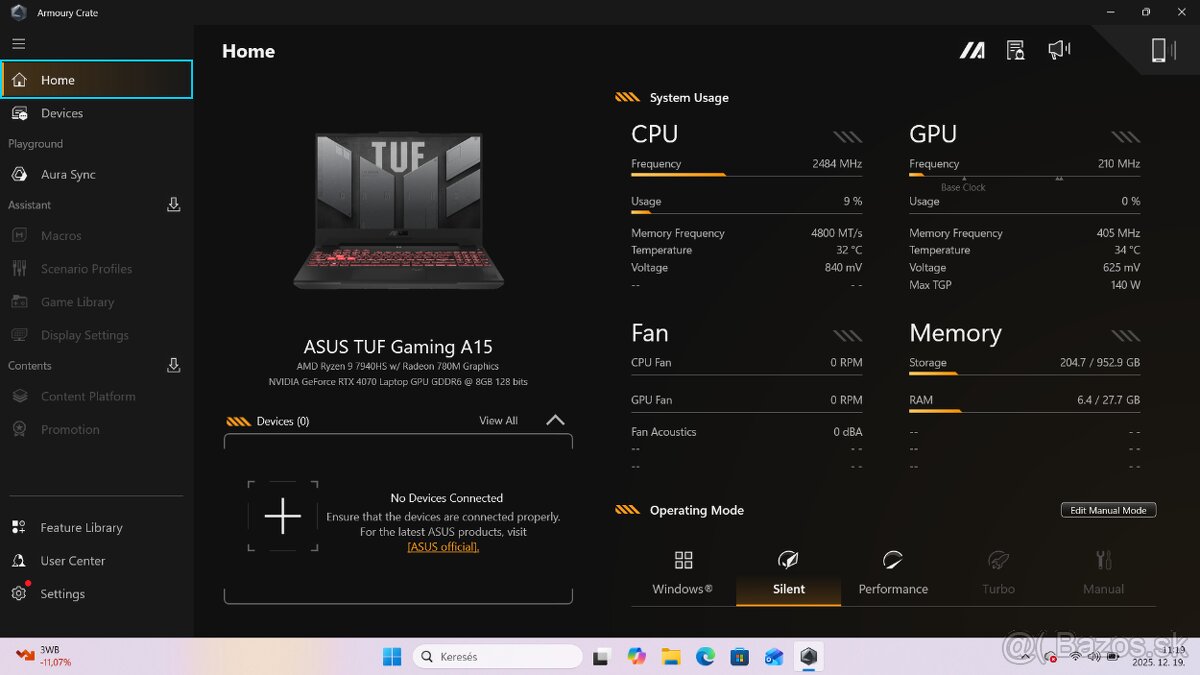This screenshot has width=1200, height=675.
Task: Open the news list icon in header
Action: tap(1016, 51)
